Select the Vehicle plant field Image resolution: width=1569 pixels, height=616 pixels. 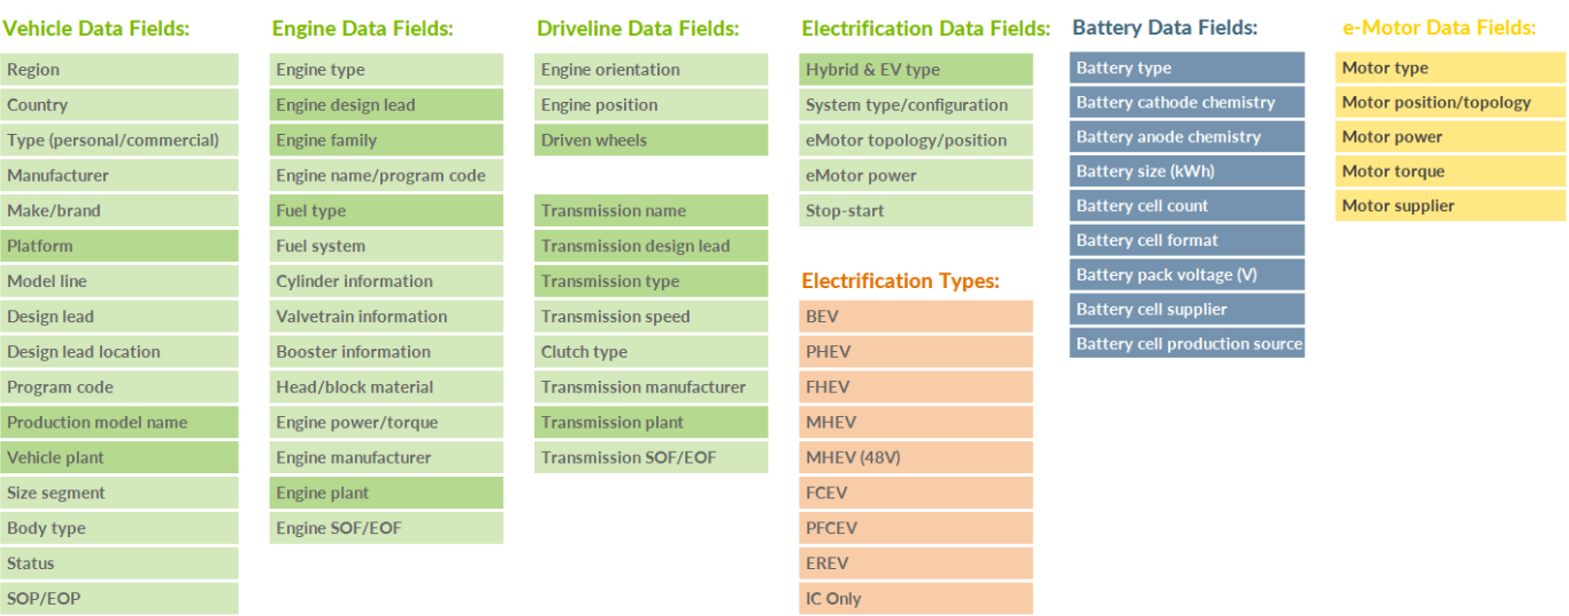(119, 457)
